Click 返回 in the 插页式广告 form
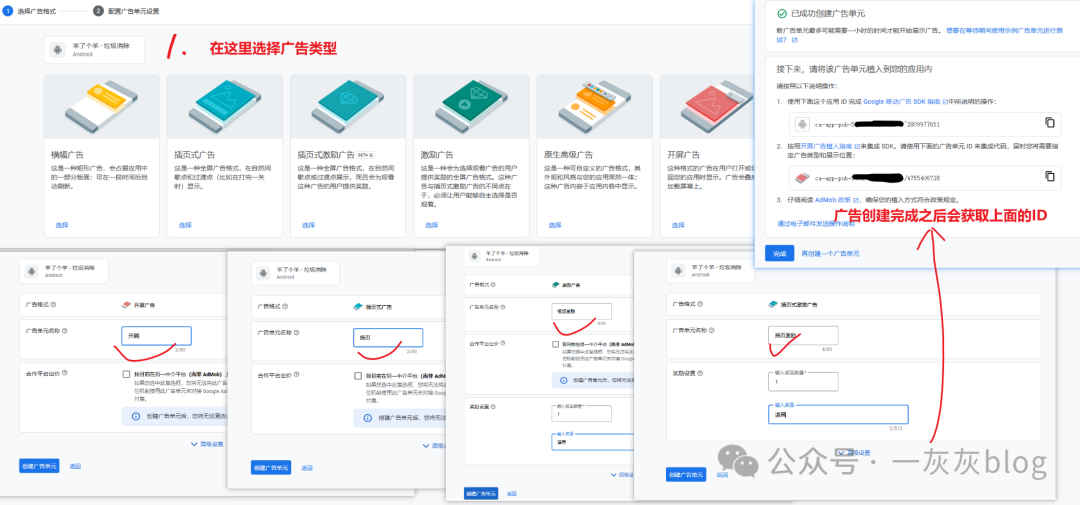Image resolution: width=1080 pixels, height=505 pixels. pyautogui.click(x=307, y=467)
